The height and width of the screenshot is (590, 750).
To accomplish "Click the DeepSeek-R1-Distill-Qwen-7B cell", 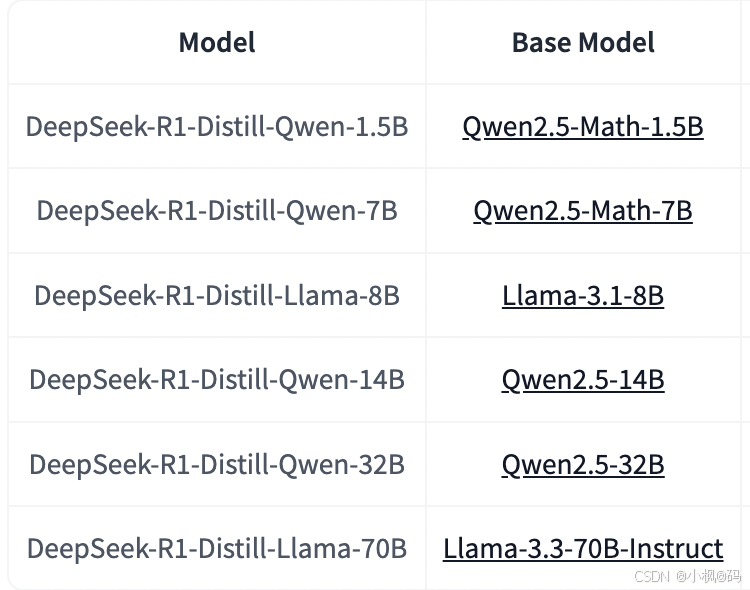I will (x=217, y=212).
